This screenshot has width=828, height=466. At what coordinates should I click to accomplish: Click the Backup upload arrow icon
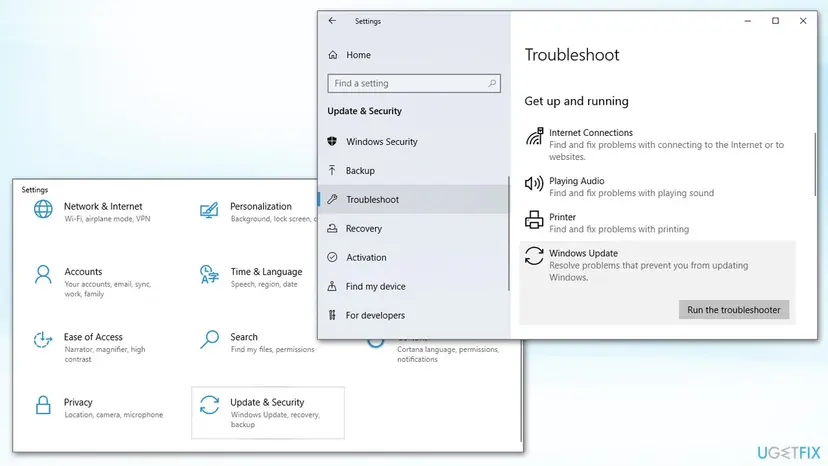[x=332, y=170]
